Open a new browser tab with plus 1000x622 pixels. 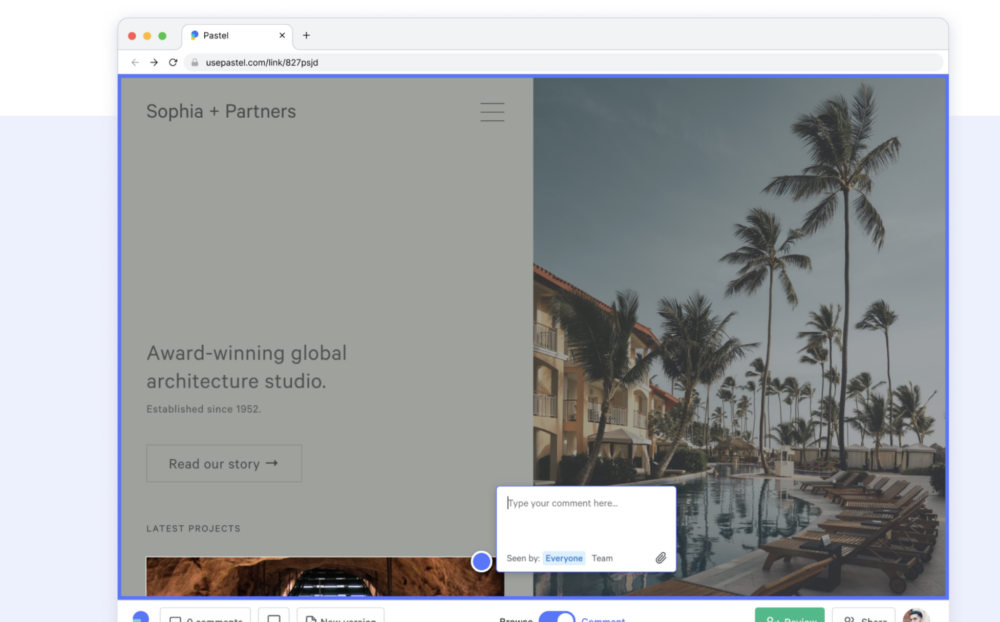click(x=306, y=35)
